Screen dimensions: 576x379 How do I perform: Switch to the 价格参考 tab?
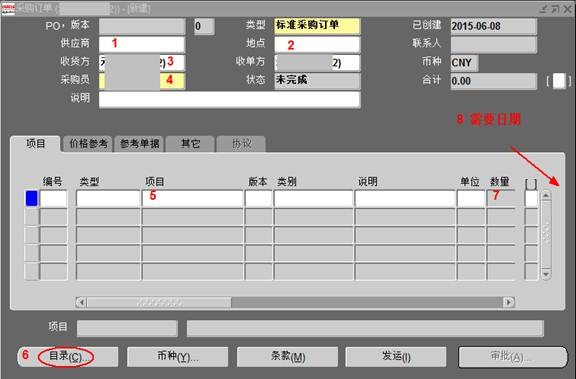[x=88, y=144]
